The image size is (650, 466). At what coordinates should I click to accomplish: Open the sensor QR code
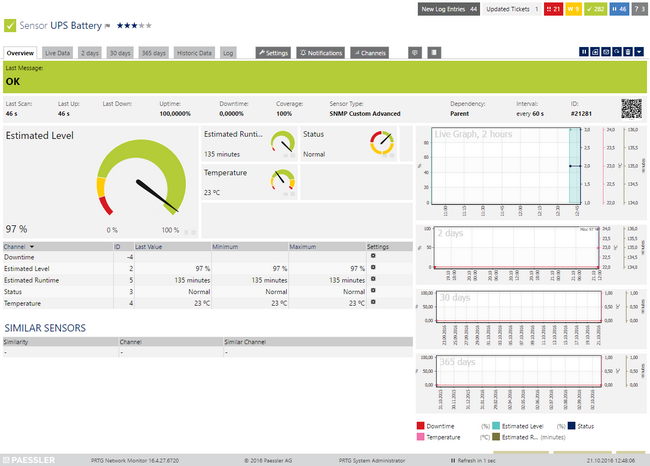pyautogui.click(x=631, y=109)
